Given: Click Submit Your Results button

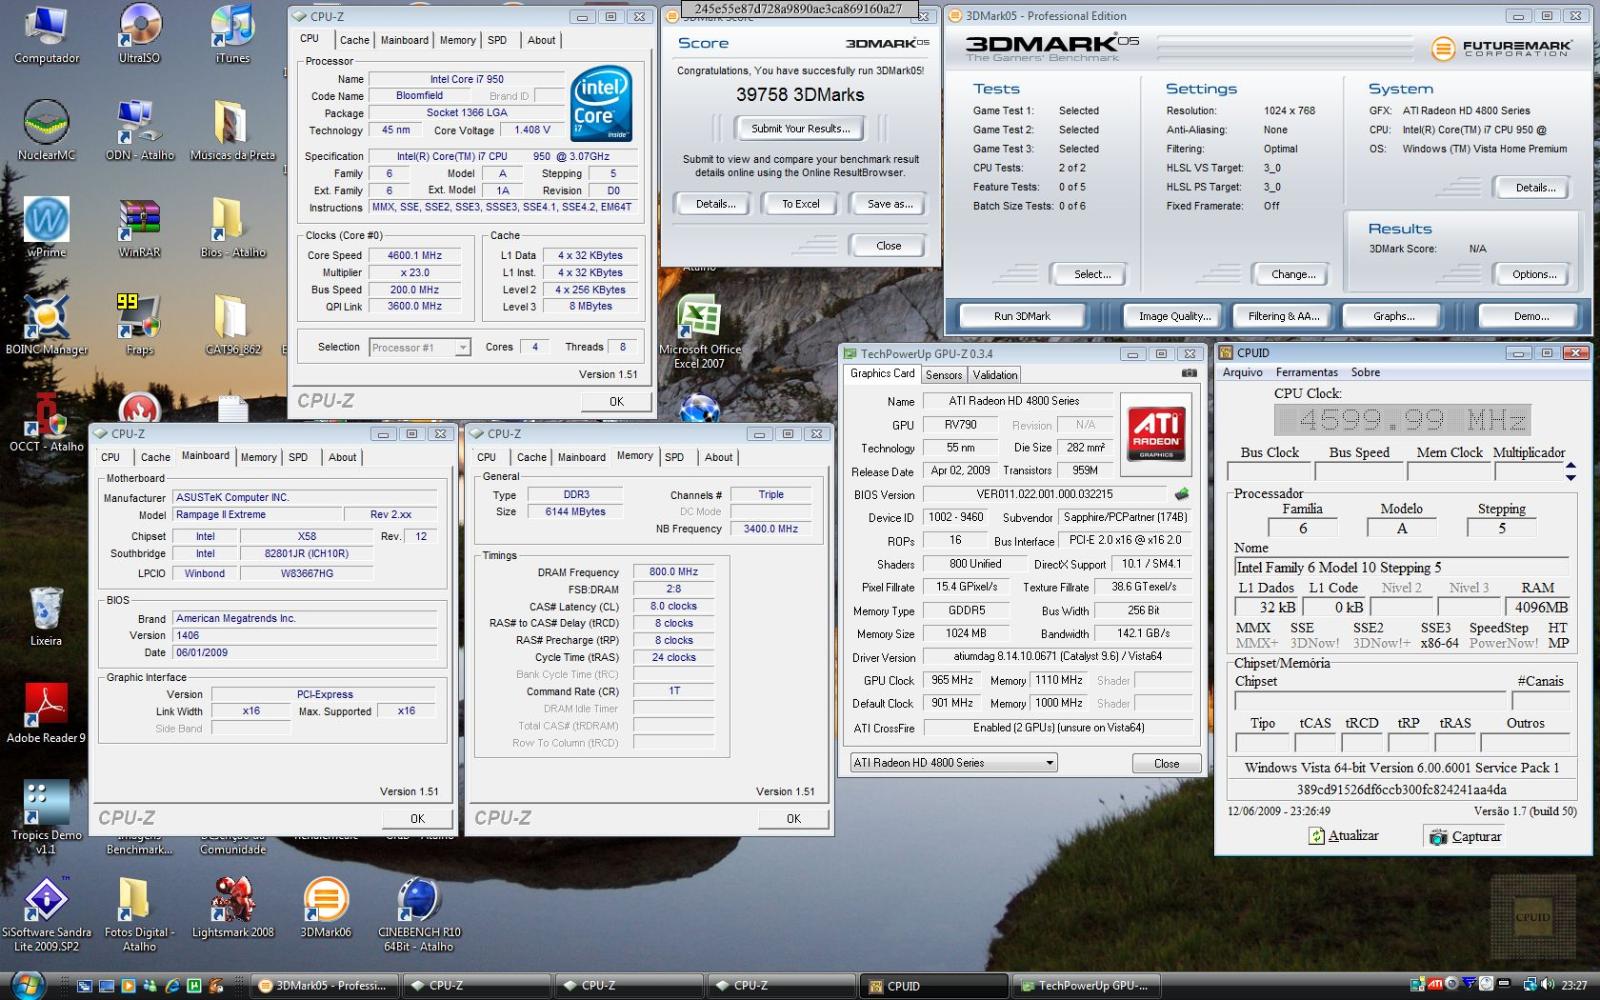Looking at the screenshot, I should tap(800, 128).
